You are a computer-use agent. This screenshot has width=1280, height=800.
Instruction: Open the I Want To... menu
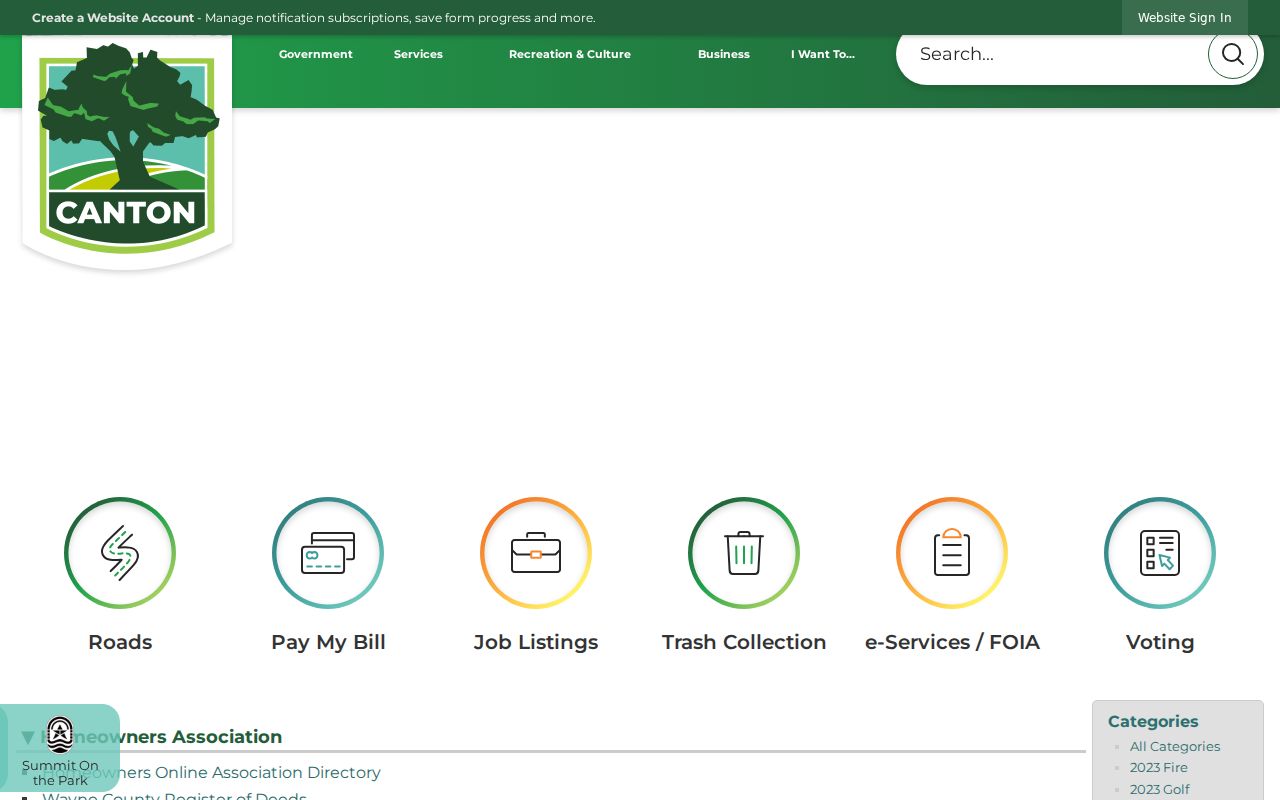click(823, 54)
